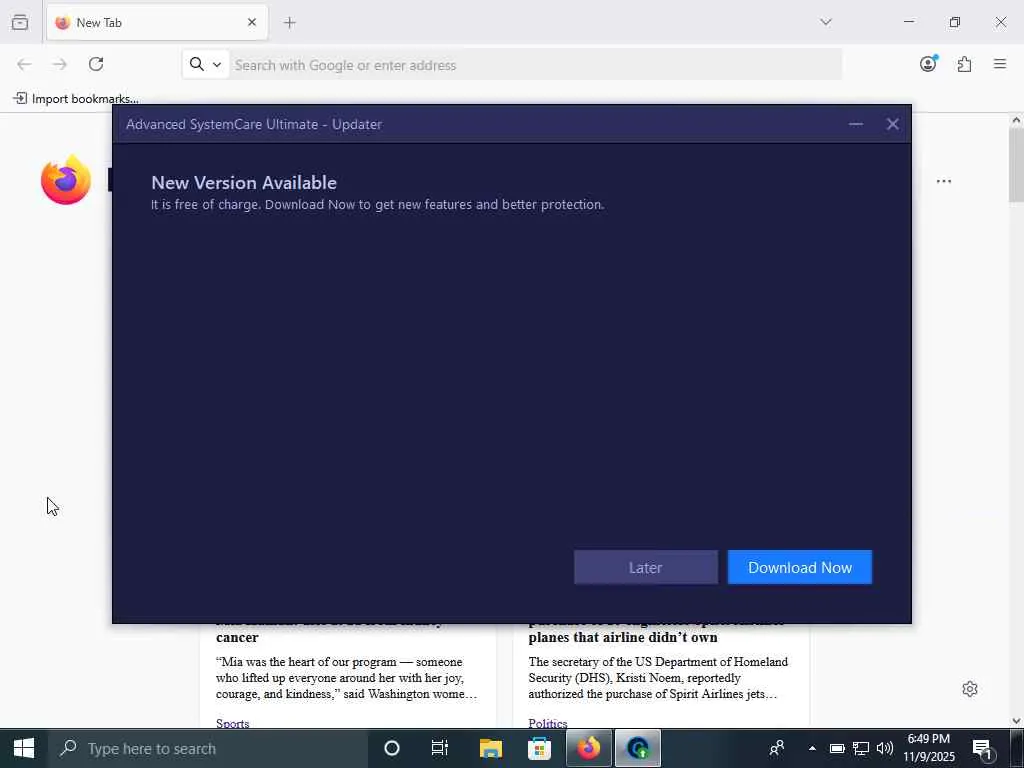1024x768 pixels.
Task: Open File Explorer from taskbar
Action: 490,748
